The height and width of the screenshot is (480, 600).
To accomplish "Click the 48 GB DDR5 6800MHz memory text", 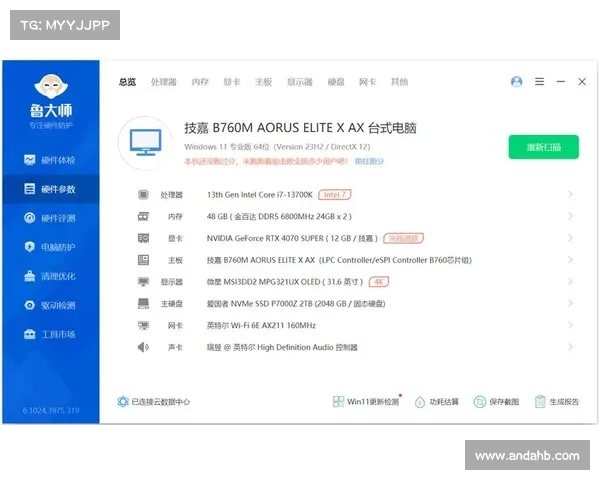I will click(x=279, y=217).
